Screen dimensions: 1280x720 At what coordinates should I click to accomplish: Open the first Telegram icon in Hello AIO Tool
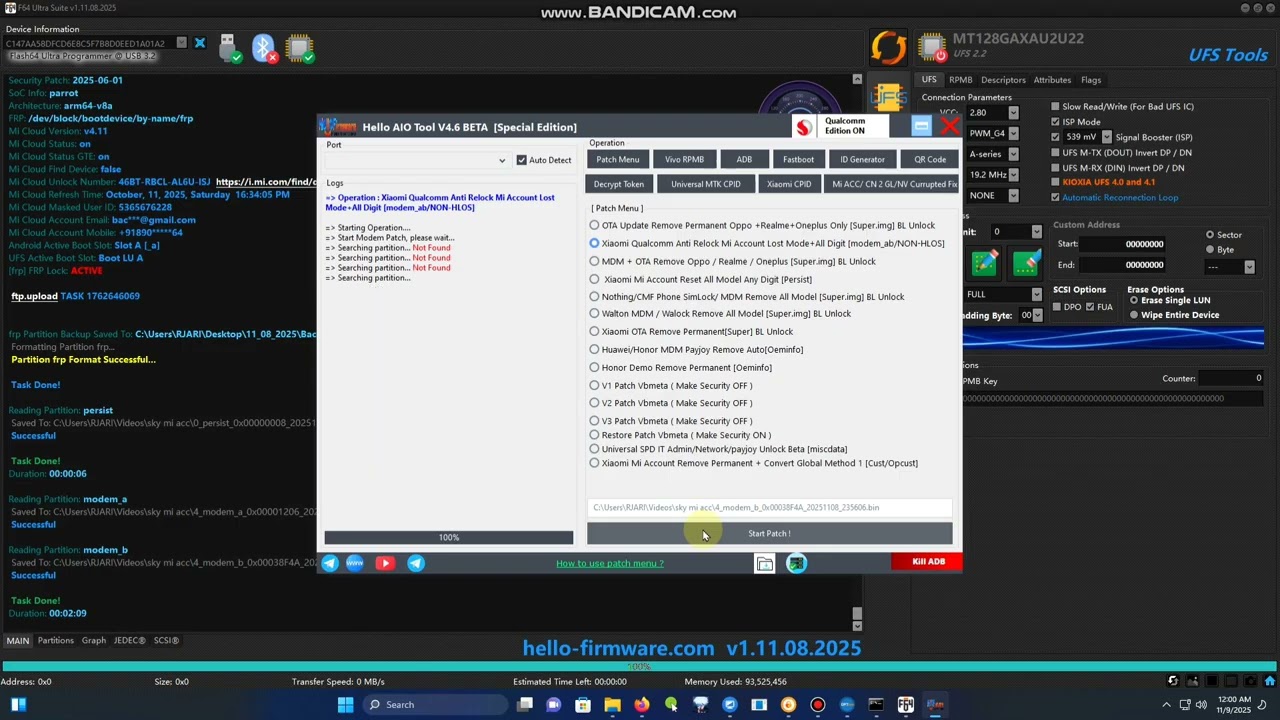(329, 563)
